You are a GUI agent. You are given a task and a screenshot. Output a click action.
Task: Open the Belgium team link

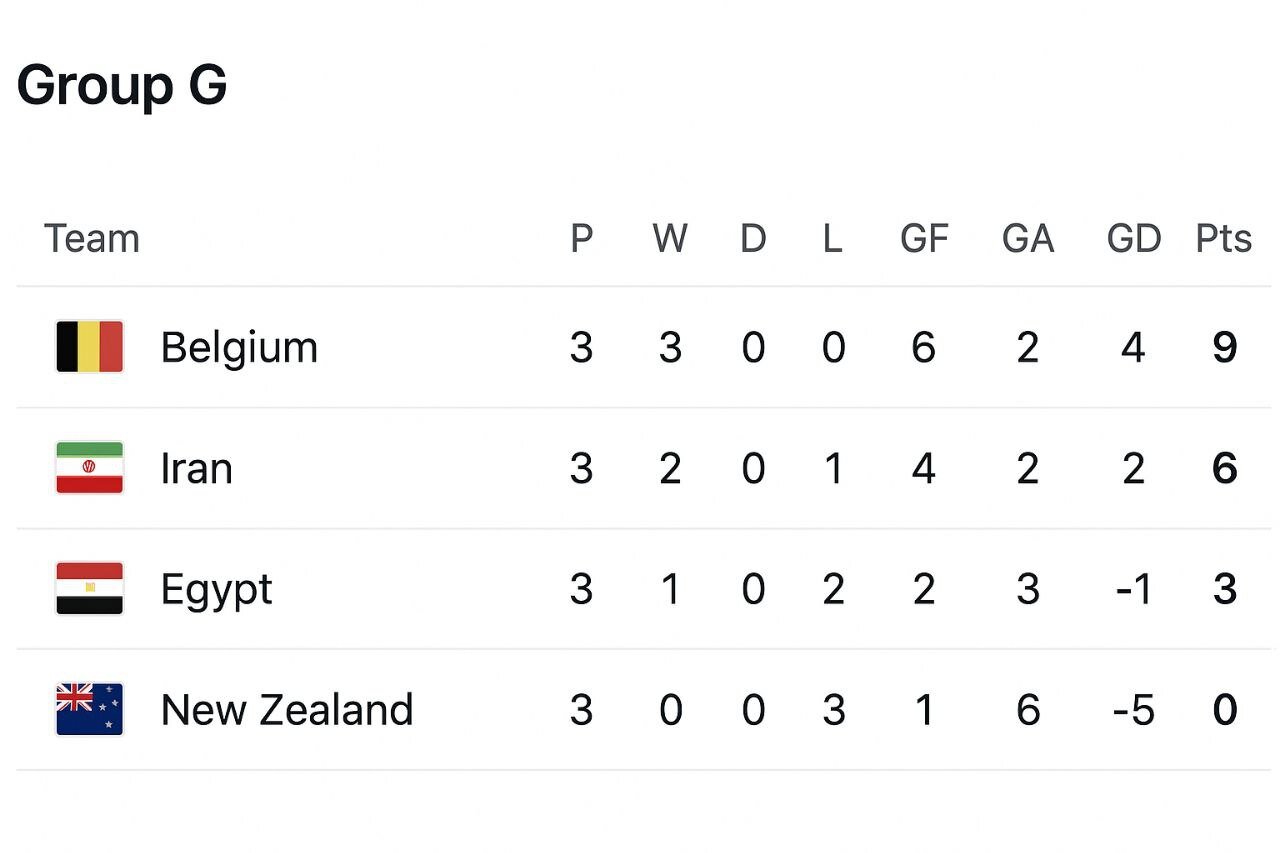point(239,348)
